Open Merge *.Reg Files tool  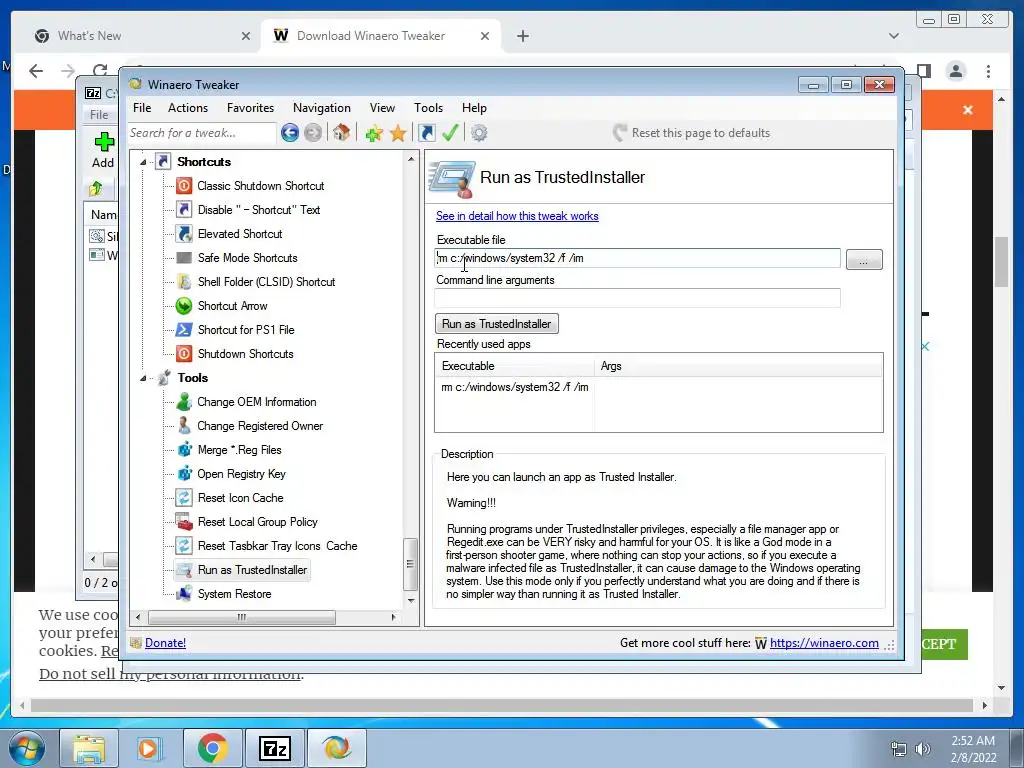pos(239,450)
